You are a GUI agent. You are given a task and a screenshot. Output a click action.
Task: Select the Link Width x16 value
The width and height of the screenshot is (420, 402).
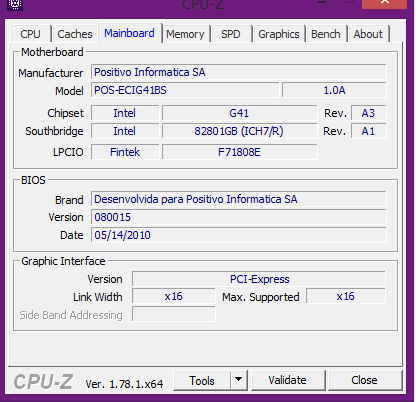[x=174, y=296]
